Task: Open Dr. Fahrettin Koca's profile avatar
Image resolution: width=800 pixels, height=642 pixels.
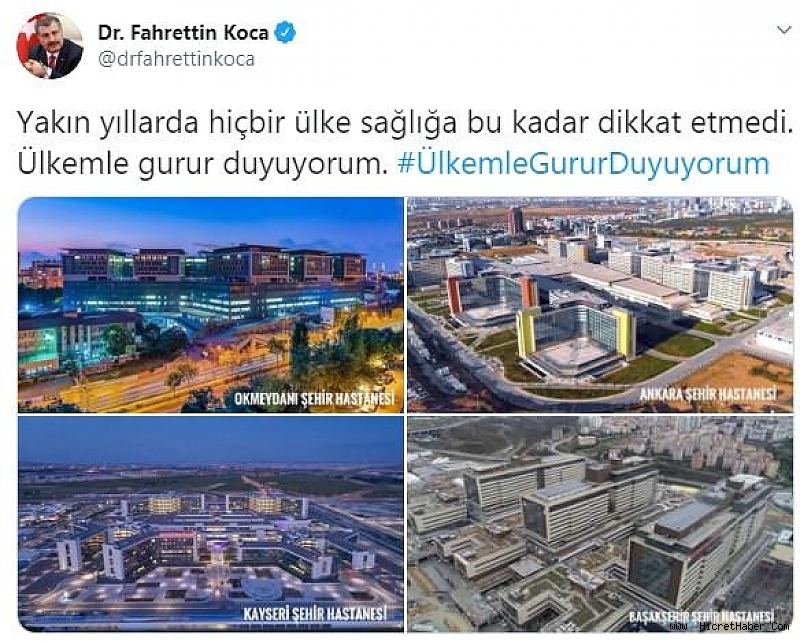Action: point(50,45)
